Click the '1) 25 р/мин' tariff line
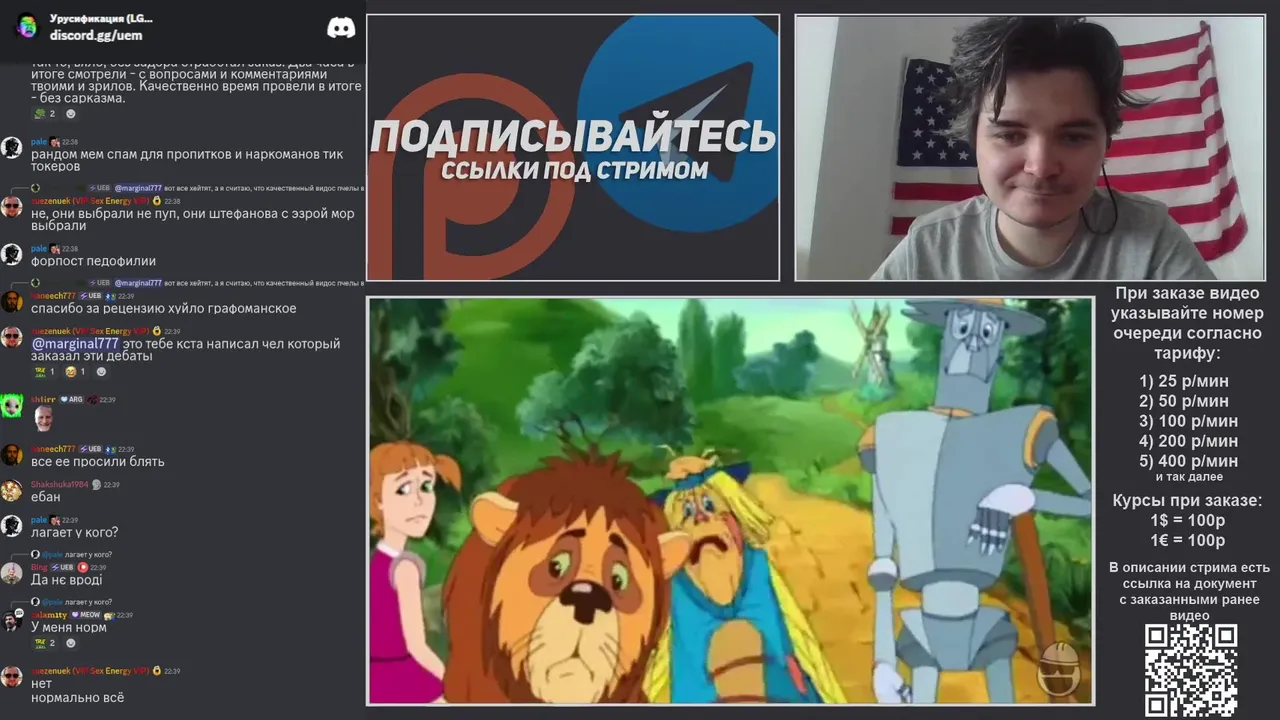The image size is (1280, 720). pos(1184,381)
